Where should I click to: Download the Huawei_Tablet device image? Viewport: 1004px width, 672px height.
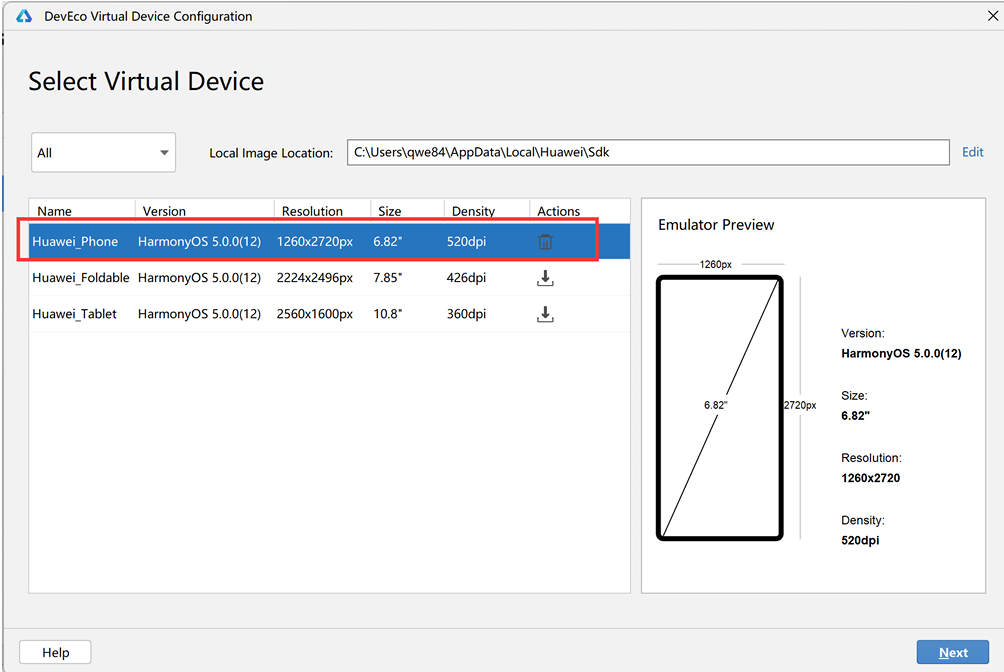click(x=545, y=314)
